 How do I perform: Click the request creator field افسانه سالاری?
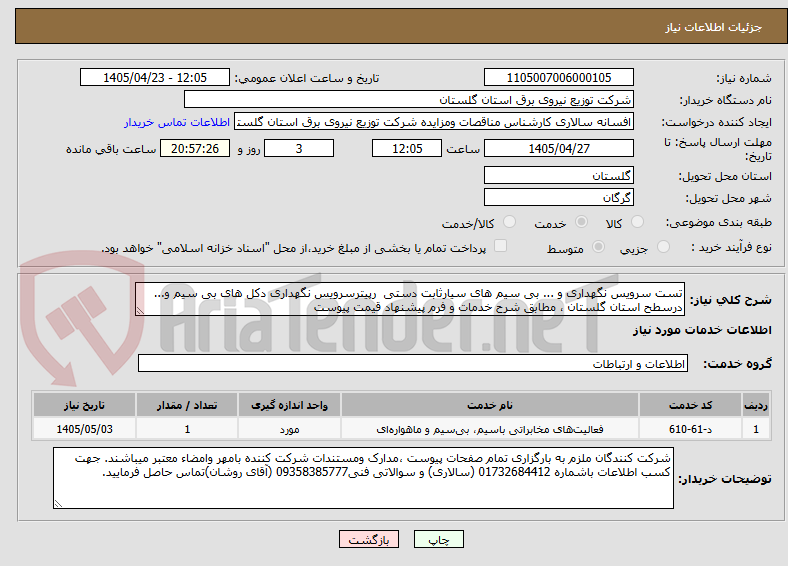[434, 122]
